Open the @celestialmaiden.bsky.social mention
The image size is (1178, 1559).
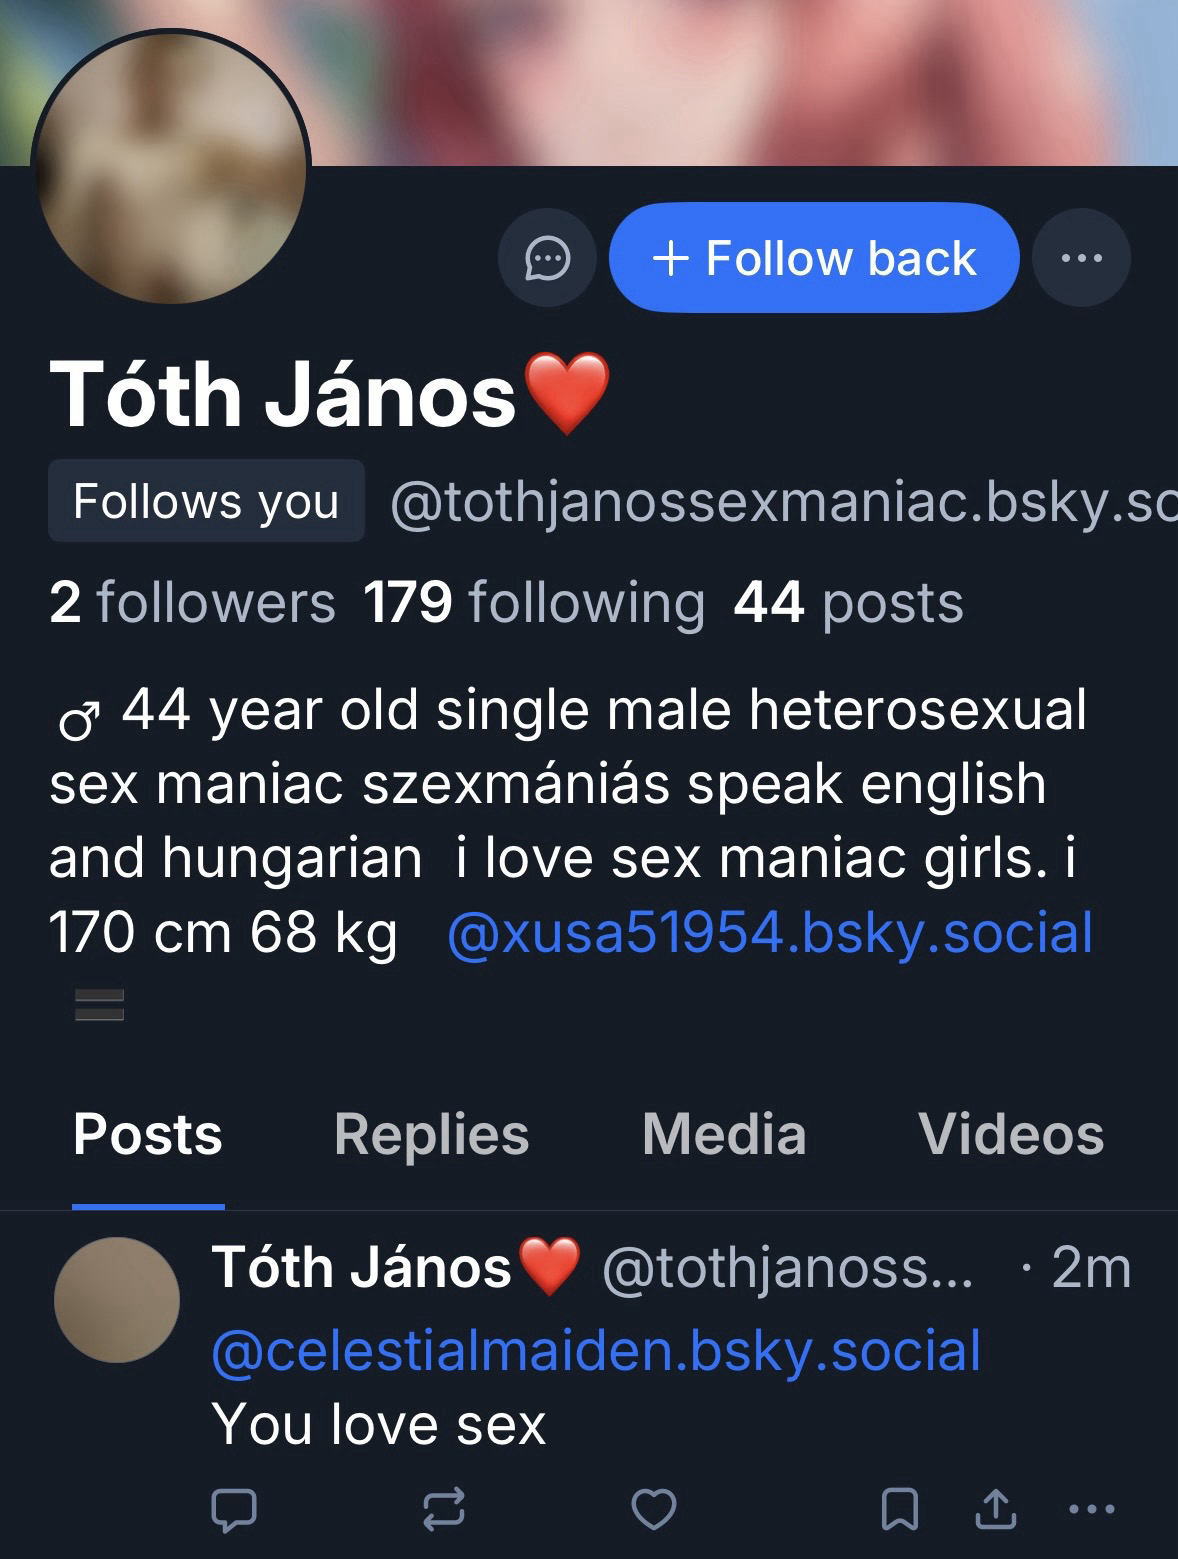(x=596, y=1350)
